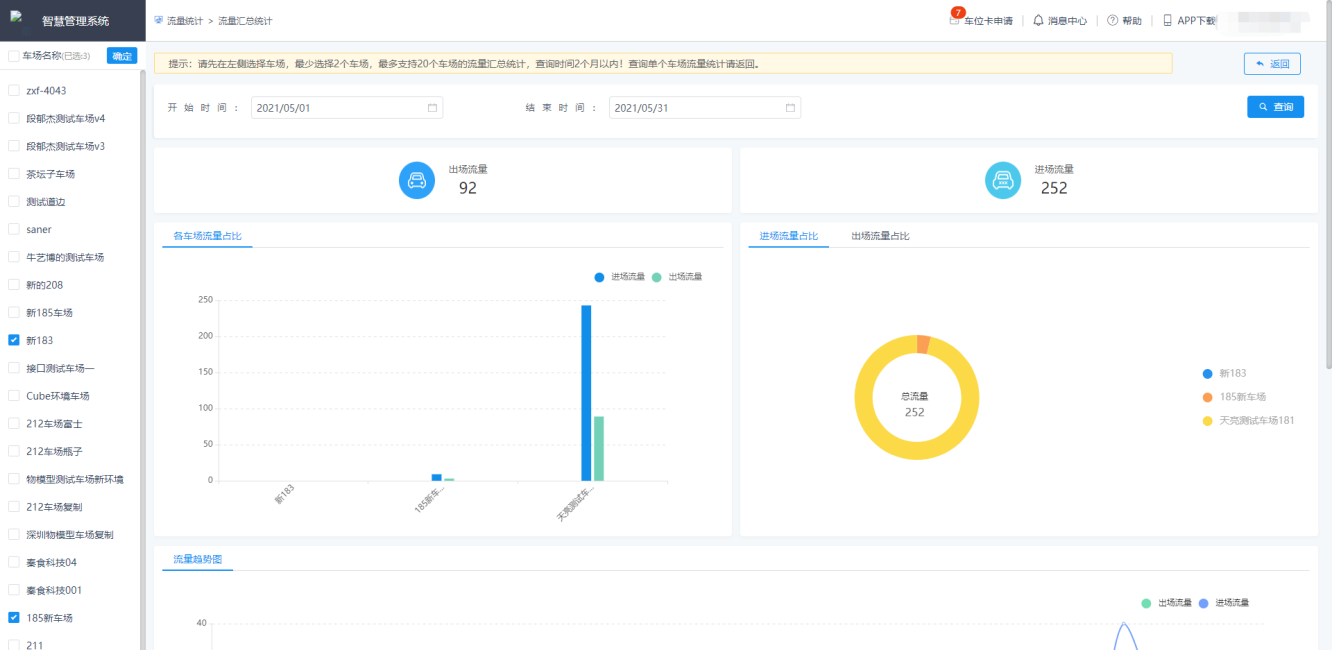
Task: Open the APP下载 link
Action: click(x=1197, y=21)
